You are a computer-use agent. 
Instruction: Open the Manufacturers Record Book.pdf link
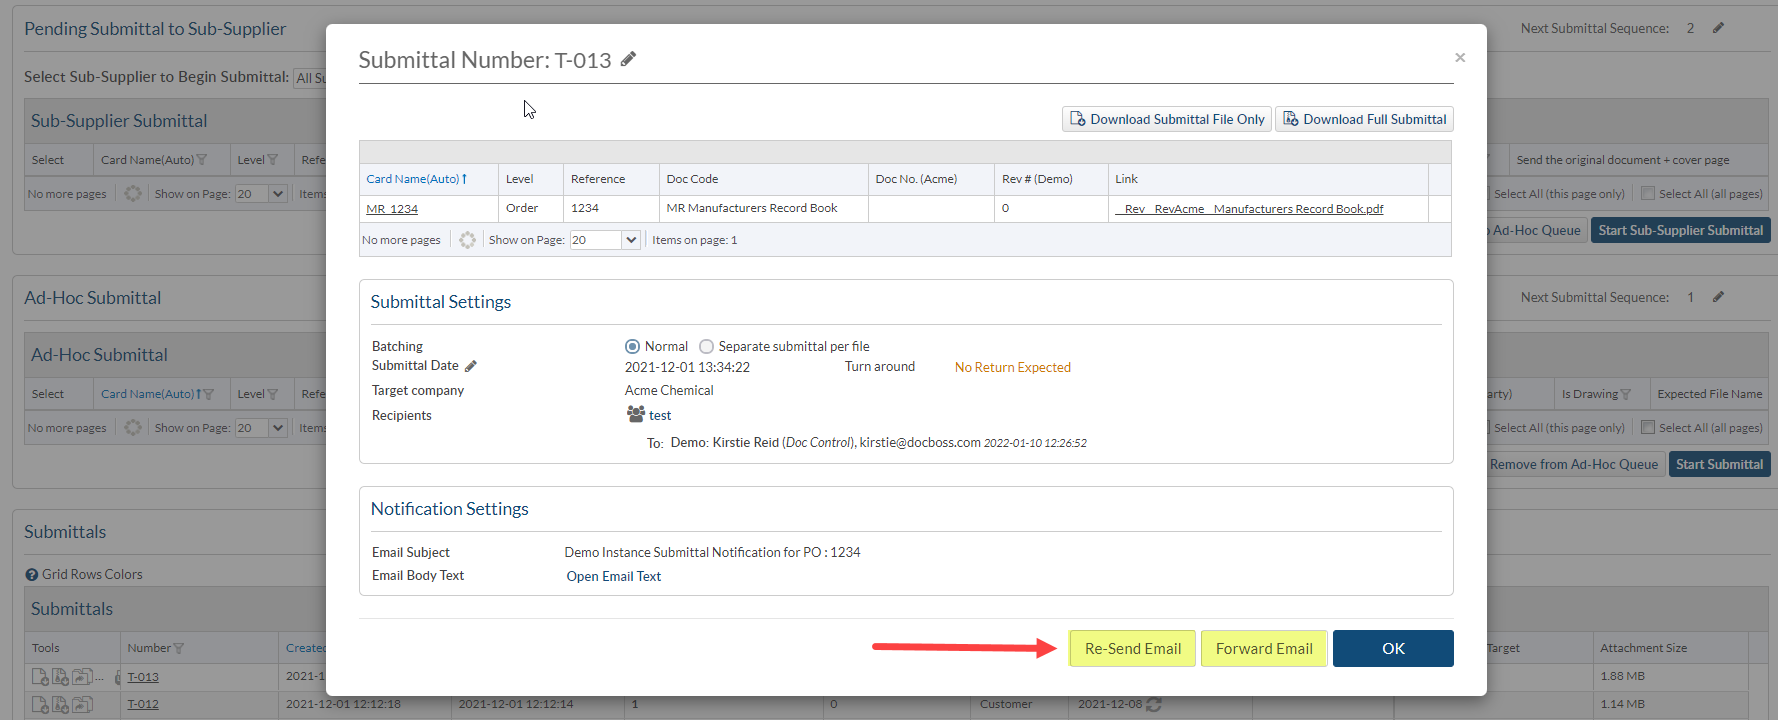[x=1249, y=209]
